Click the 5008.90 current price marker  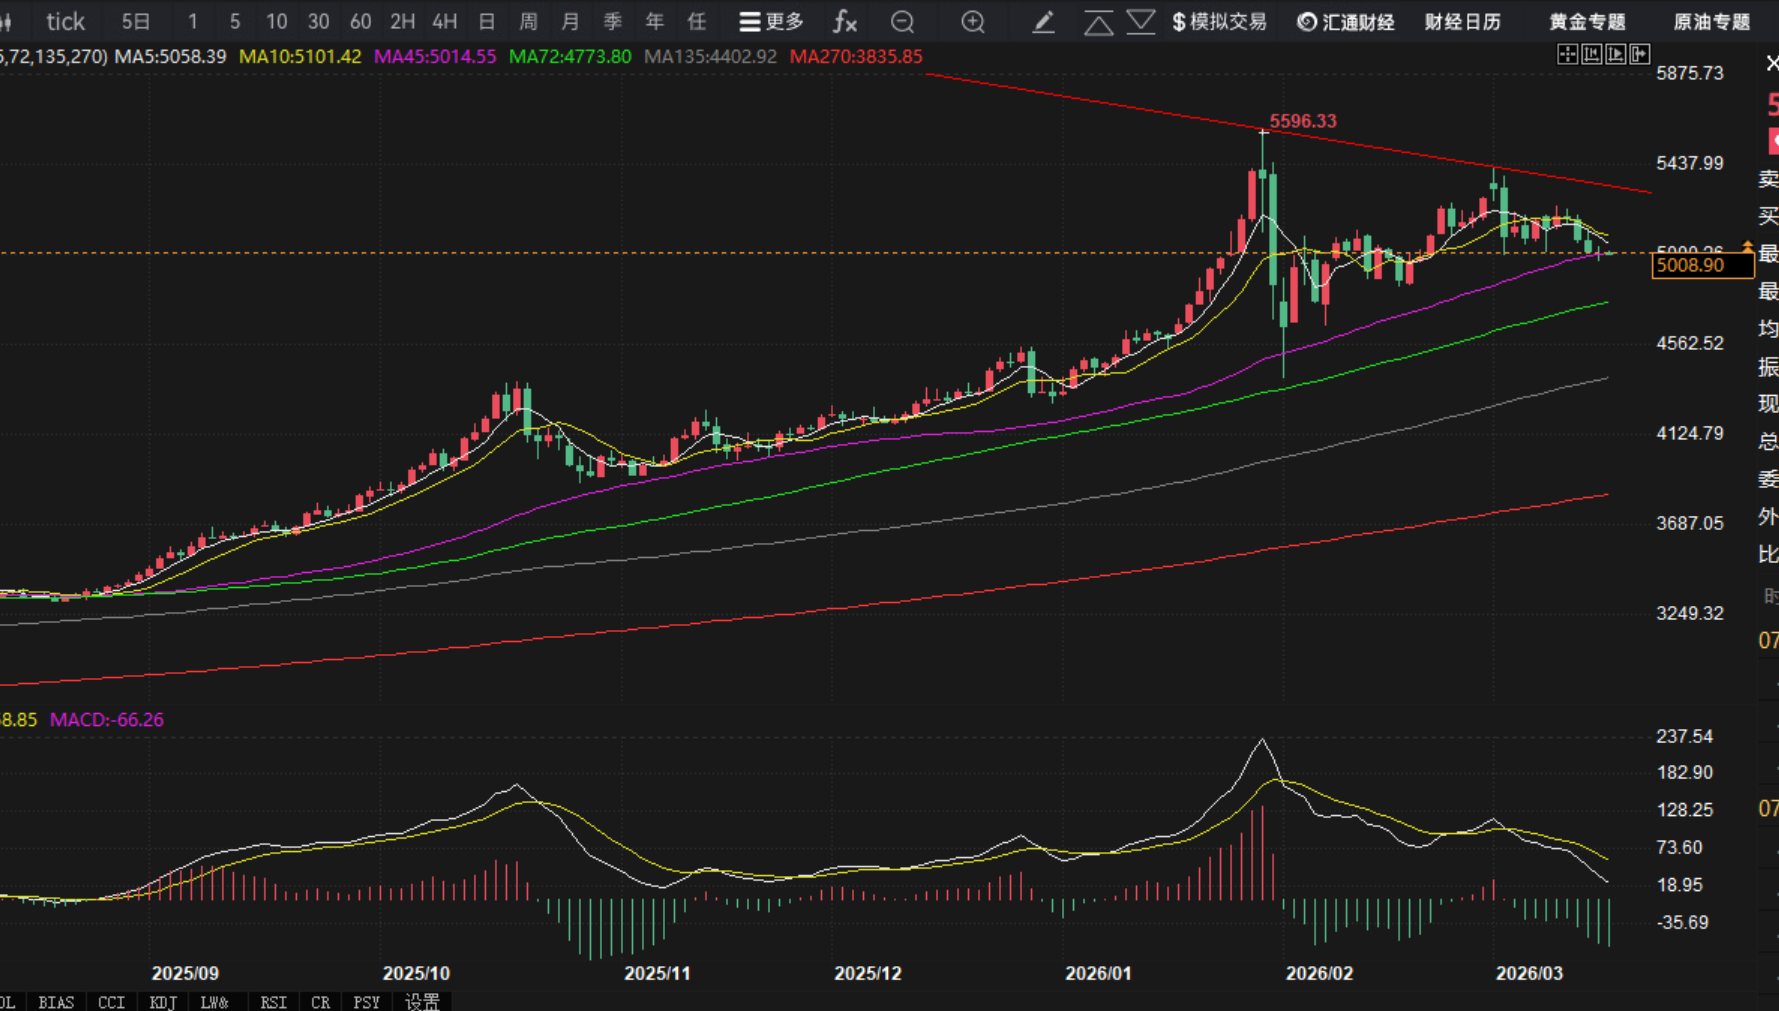(x=1701, y=265)
